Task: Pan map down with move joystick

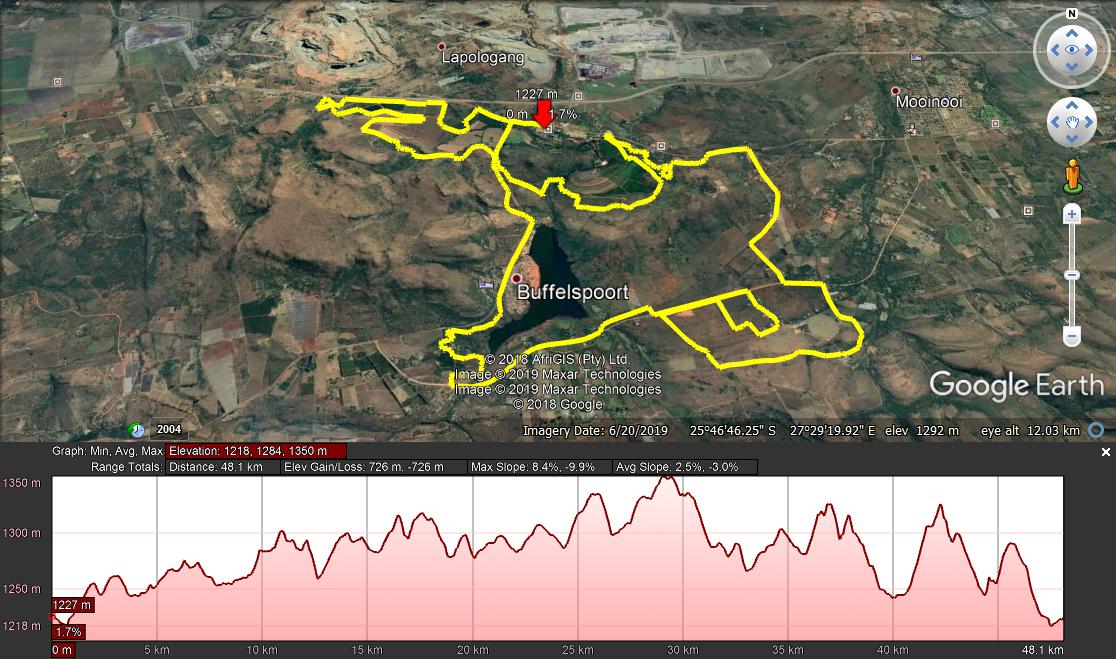Action: [1071, 138]
